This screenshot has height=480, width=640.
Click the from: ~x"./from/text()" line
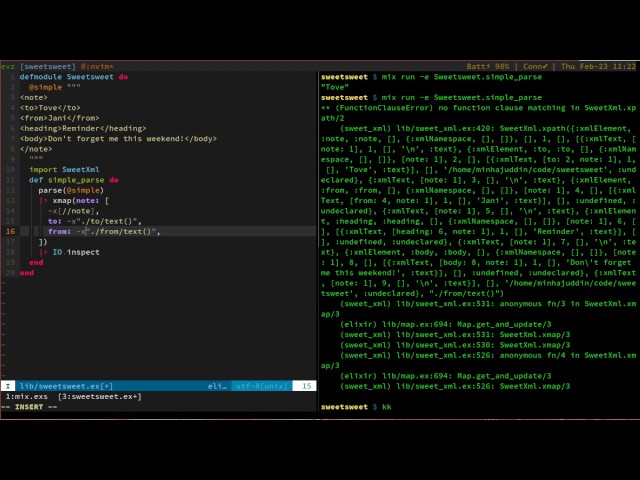coord(104,231)
